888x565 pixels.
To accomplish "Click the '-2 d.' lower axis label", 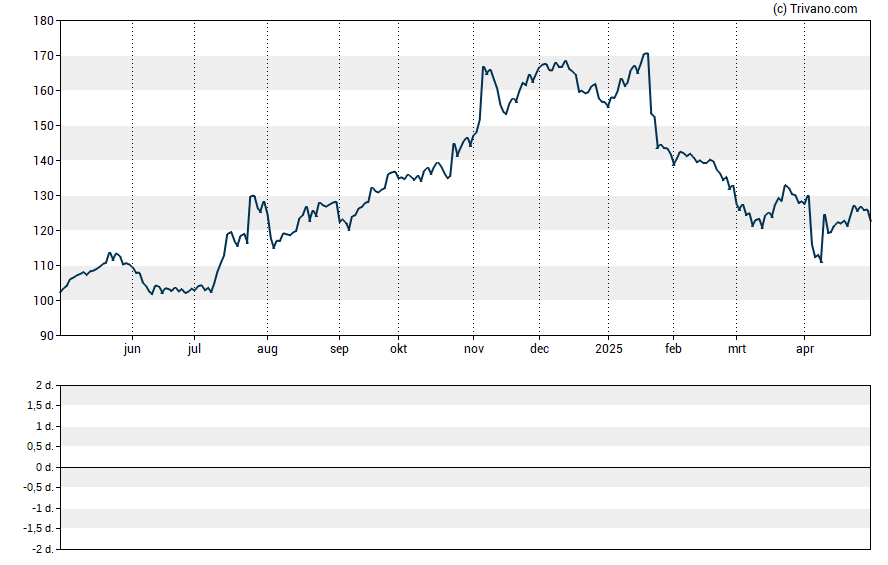I will 42,549.
